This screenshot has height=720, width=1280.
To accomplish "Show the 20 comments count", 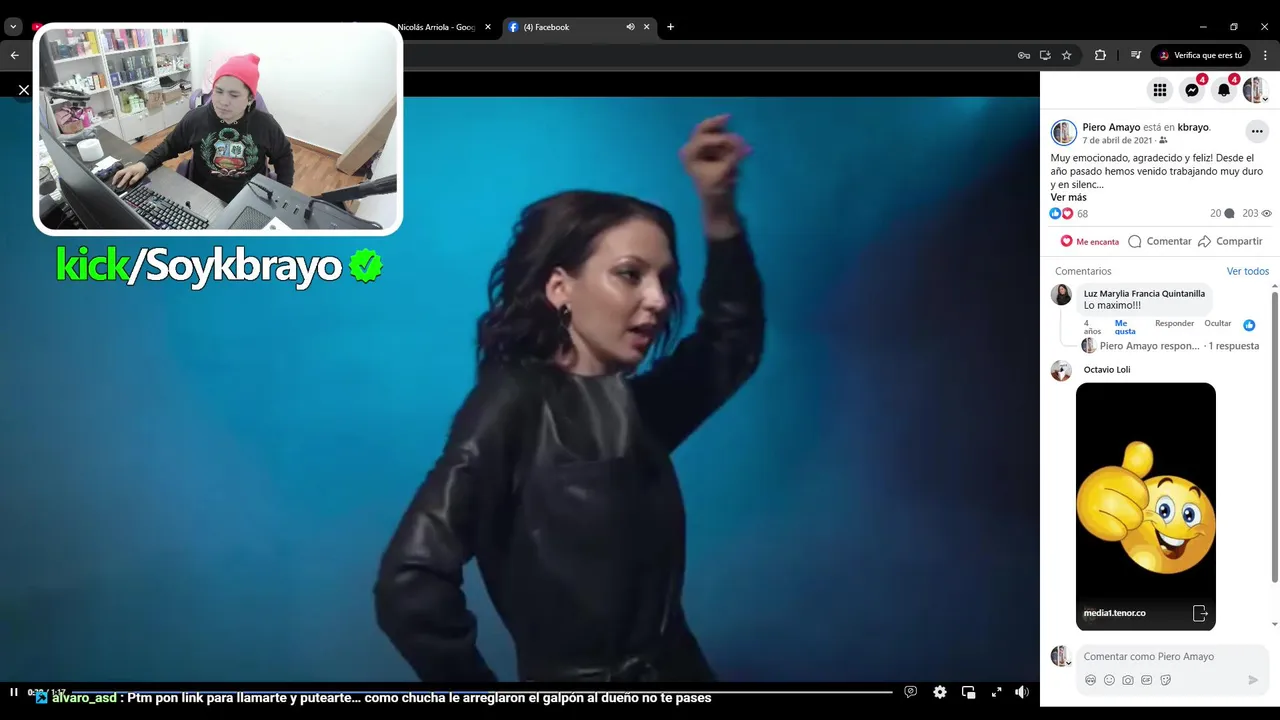I will coord(1222,214).
